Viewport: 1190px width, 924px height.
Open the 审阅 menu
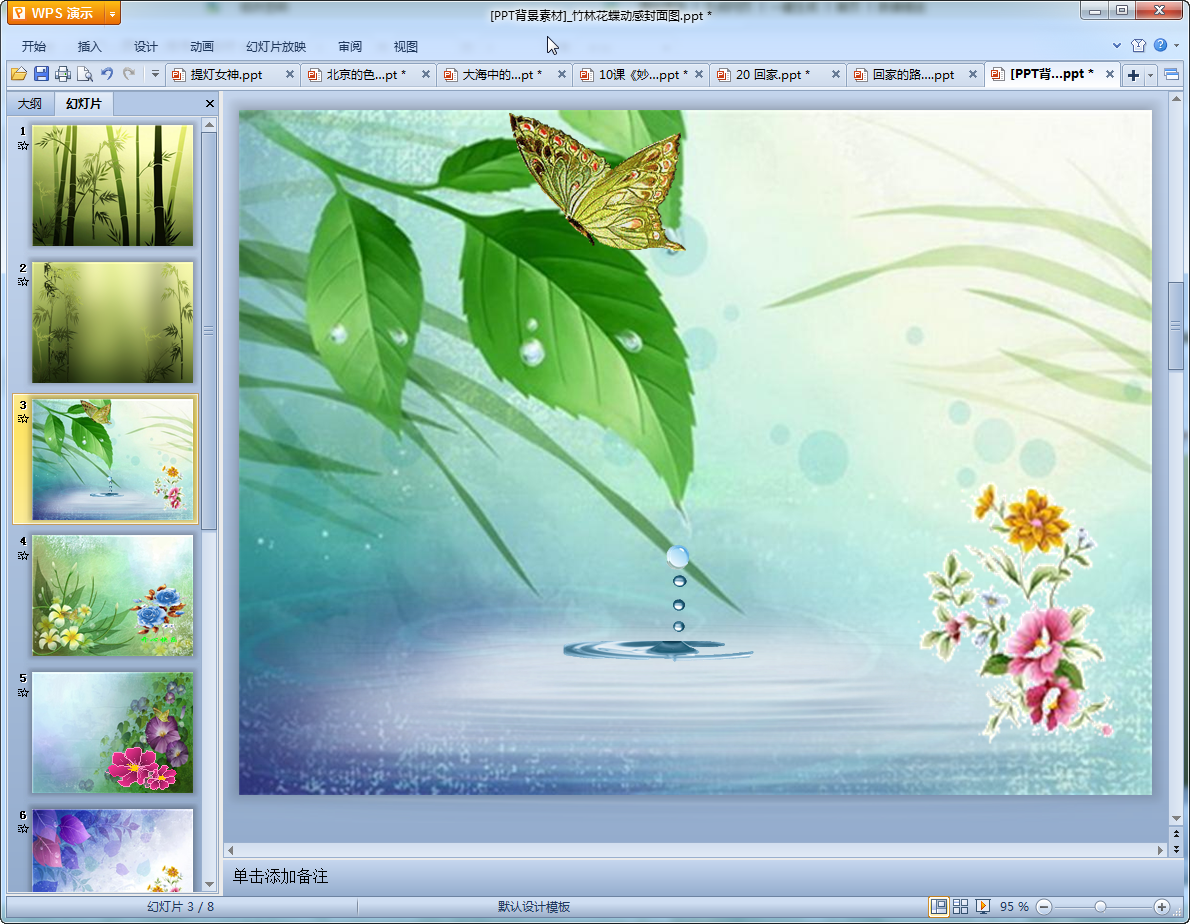pos(350,46)
